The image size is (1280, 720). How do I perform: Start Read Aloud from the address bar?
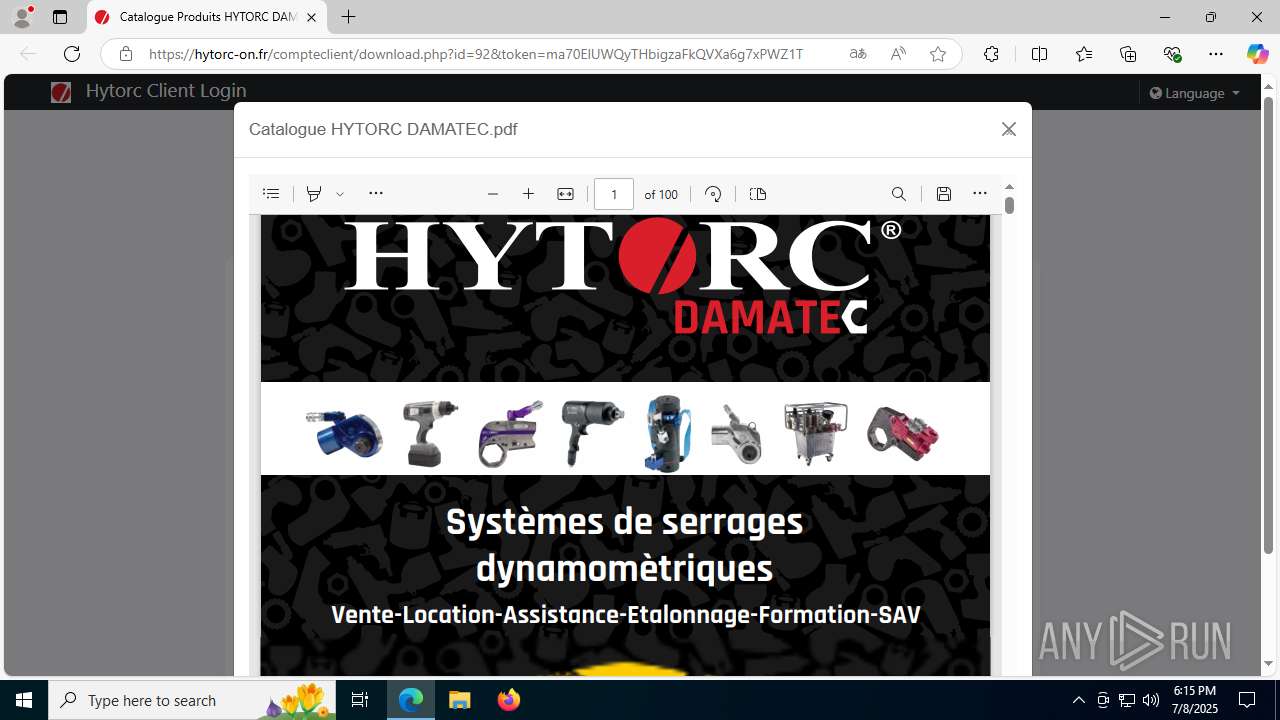pos(898,54)
